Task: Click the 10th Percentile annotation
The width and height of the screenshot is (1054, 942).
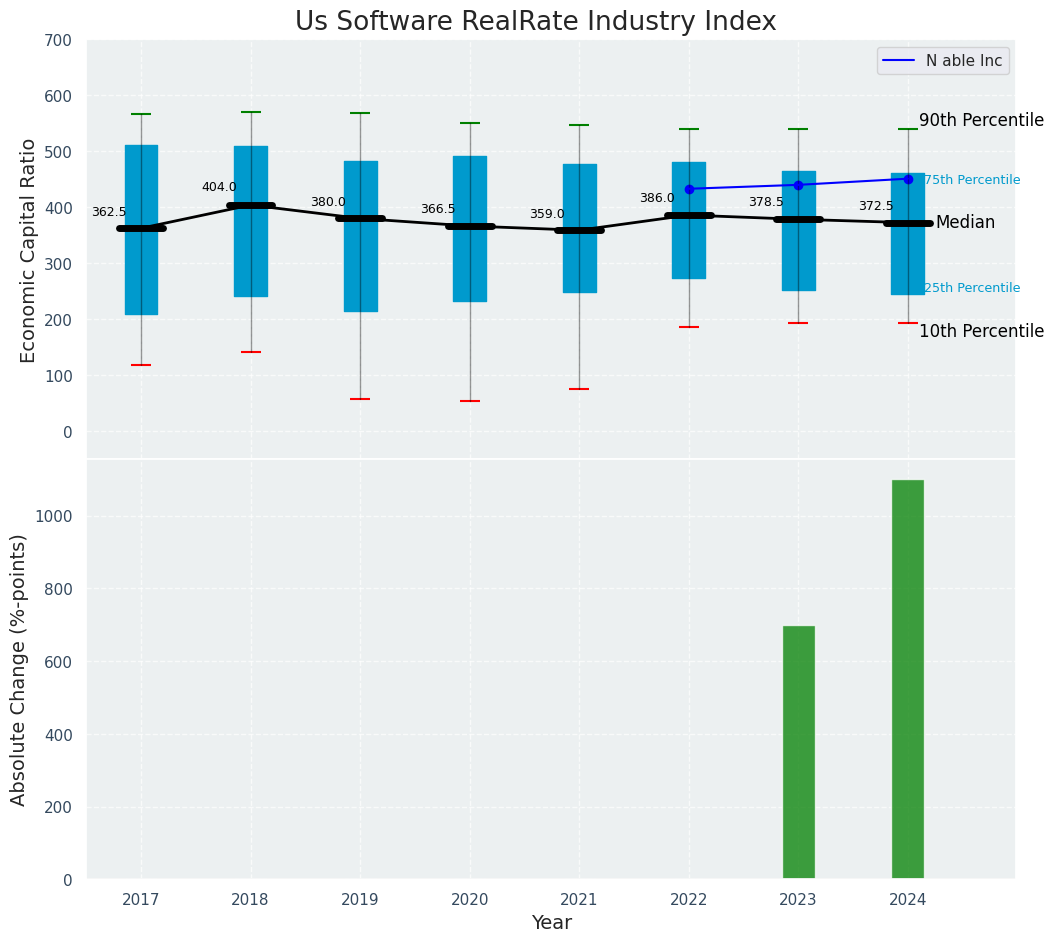Action: tap(981, 331)
